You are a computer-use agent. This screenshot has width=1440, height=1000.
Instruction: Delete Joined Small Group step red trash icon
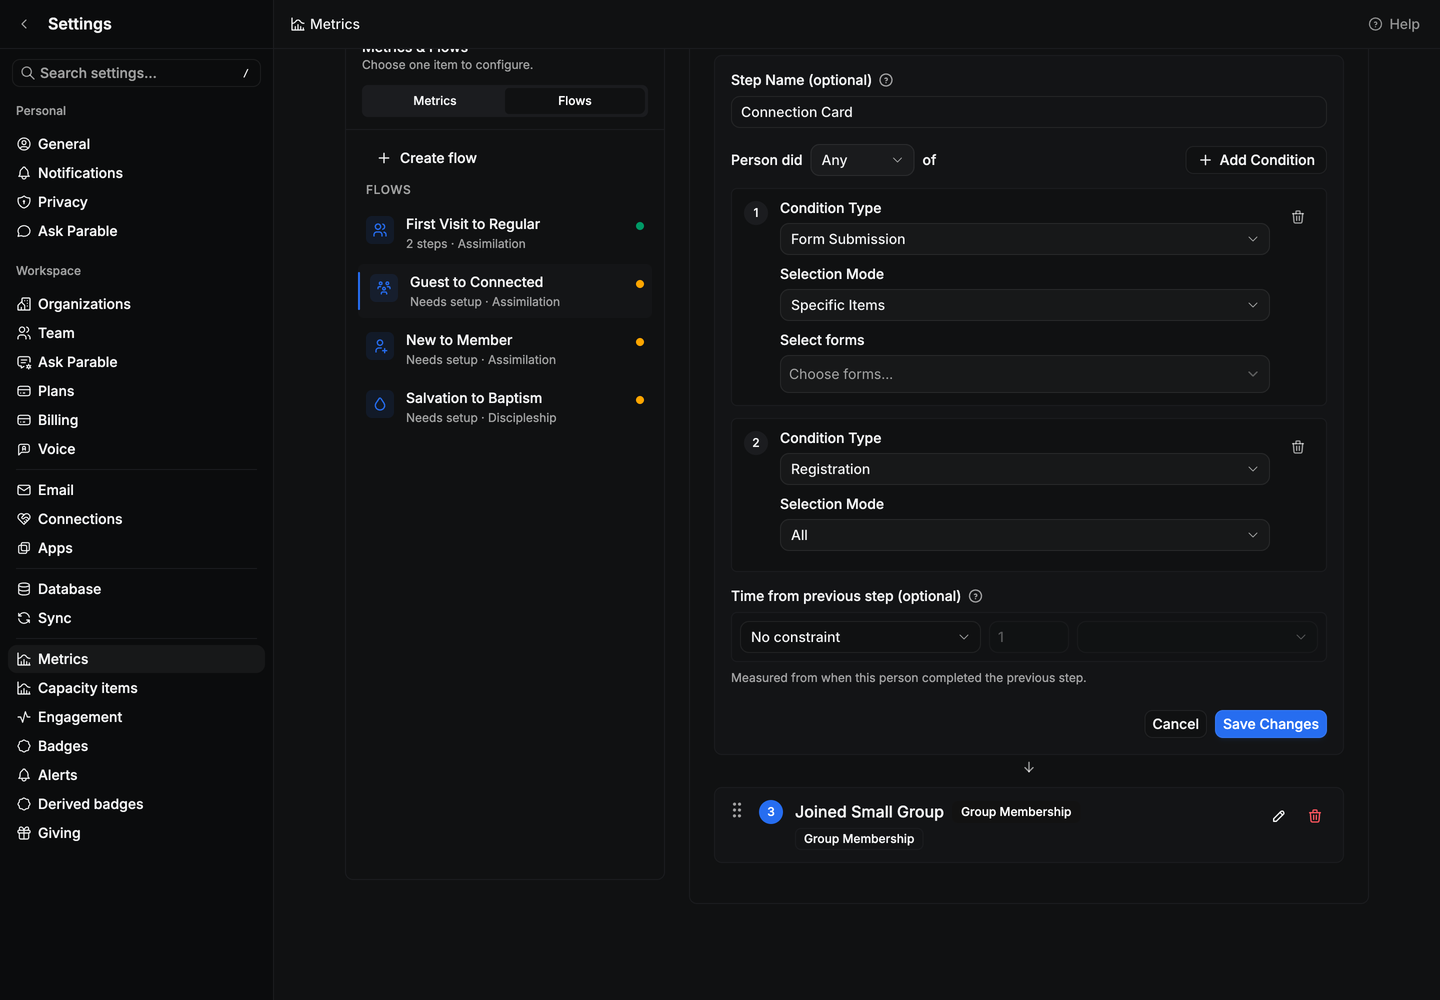[1315, 816]
